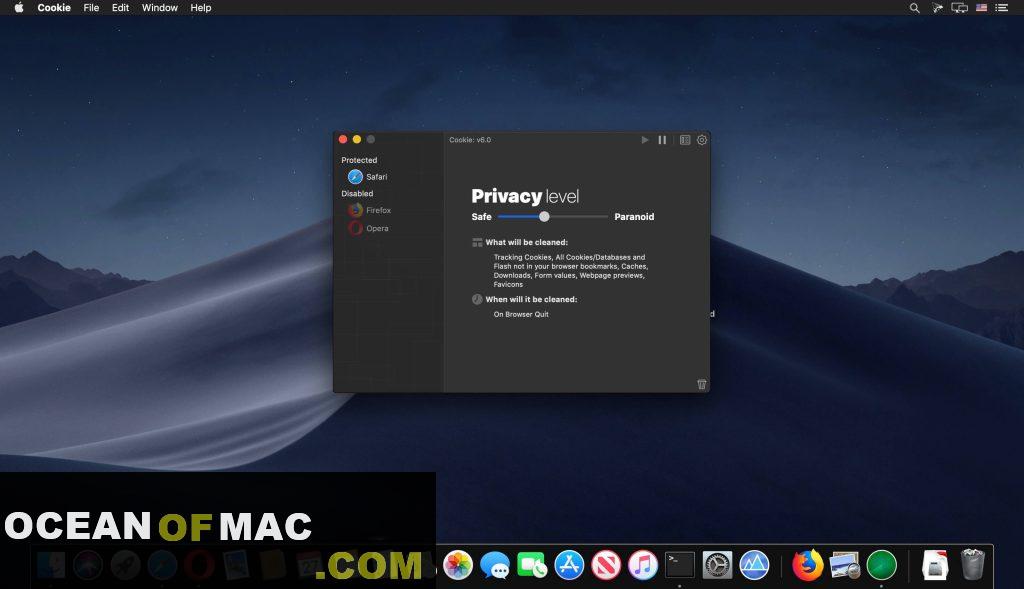This screenshot has width=1024, height=589.
Task: Set privacy level to Paranoid end of slider
Action: click(606, 216)
